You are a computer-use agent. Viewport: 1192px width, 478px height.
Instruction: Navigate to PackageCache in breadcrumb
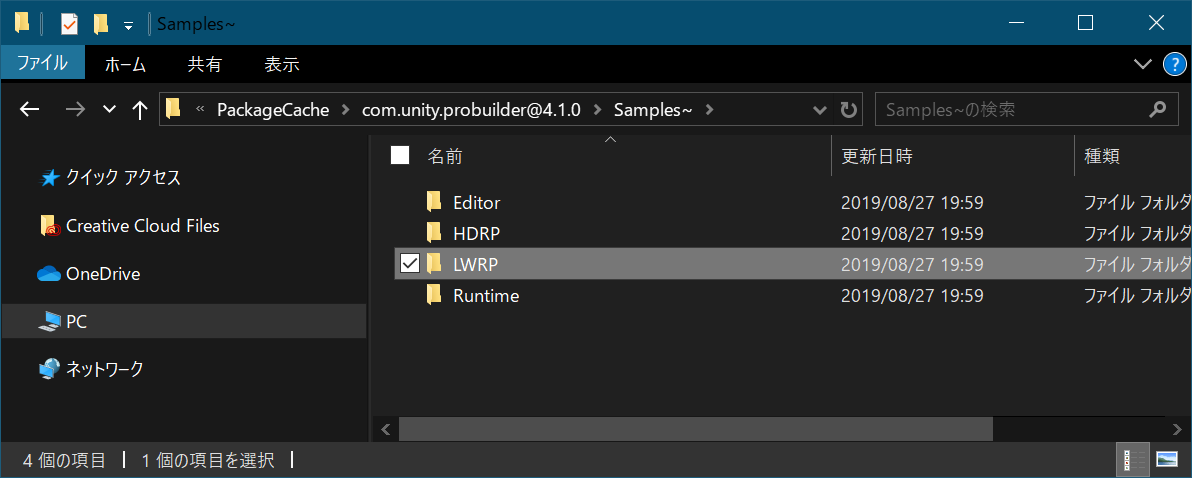click(x=273, y=110)
